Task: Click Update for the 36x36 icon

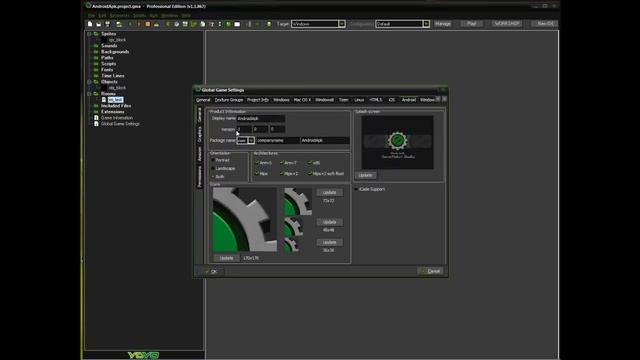Action: tap(329, 242)
